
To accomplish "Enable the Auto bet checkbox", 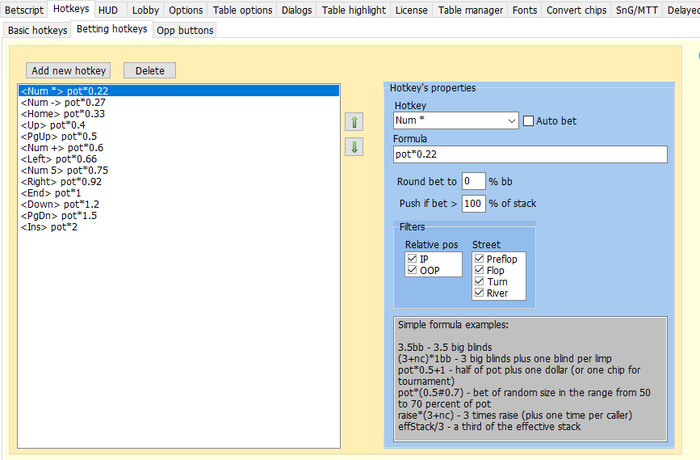I will click(x=528, y=121).
